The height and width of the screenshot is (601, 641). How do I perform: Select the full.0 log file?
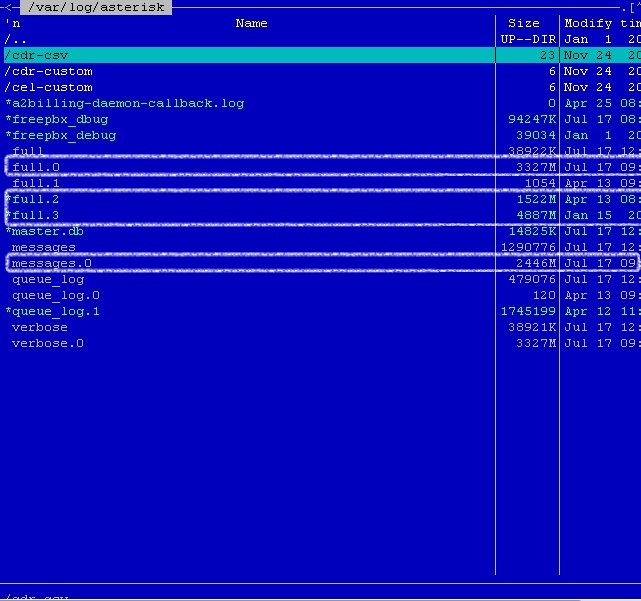tap(36, 167)
